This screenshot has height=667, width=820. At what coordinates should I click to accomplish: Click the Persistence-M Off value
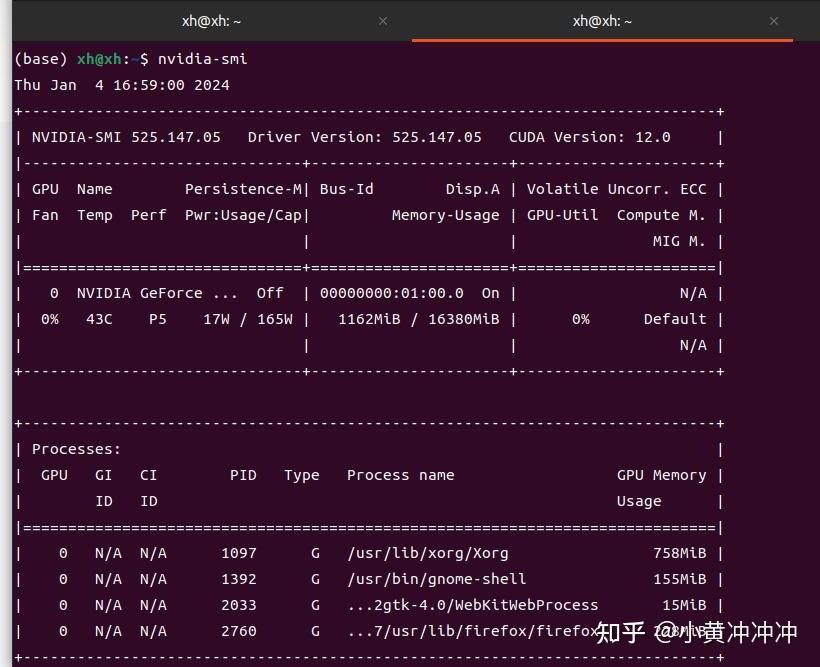point(268,293)
